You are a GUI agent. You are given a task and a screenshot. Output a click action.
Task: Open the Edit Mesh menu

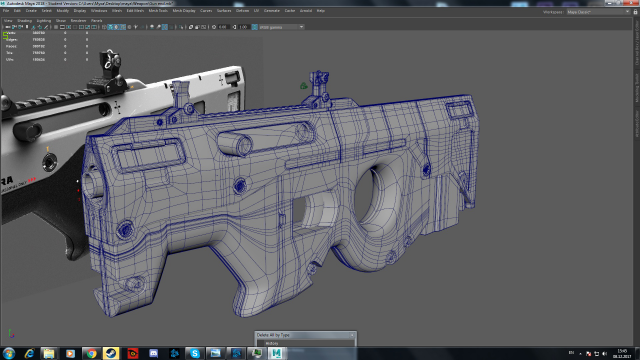tap(135, 11)
